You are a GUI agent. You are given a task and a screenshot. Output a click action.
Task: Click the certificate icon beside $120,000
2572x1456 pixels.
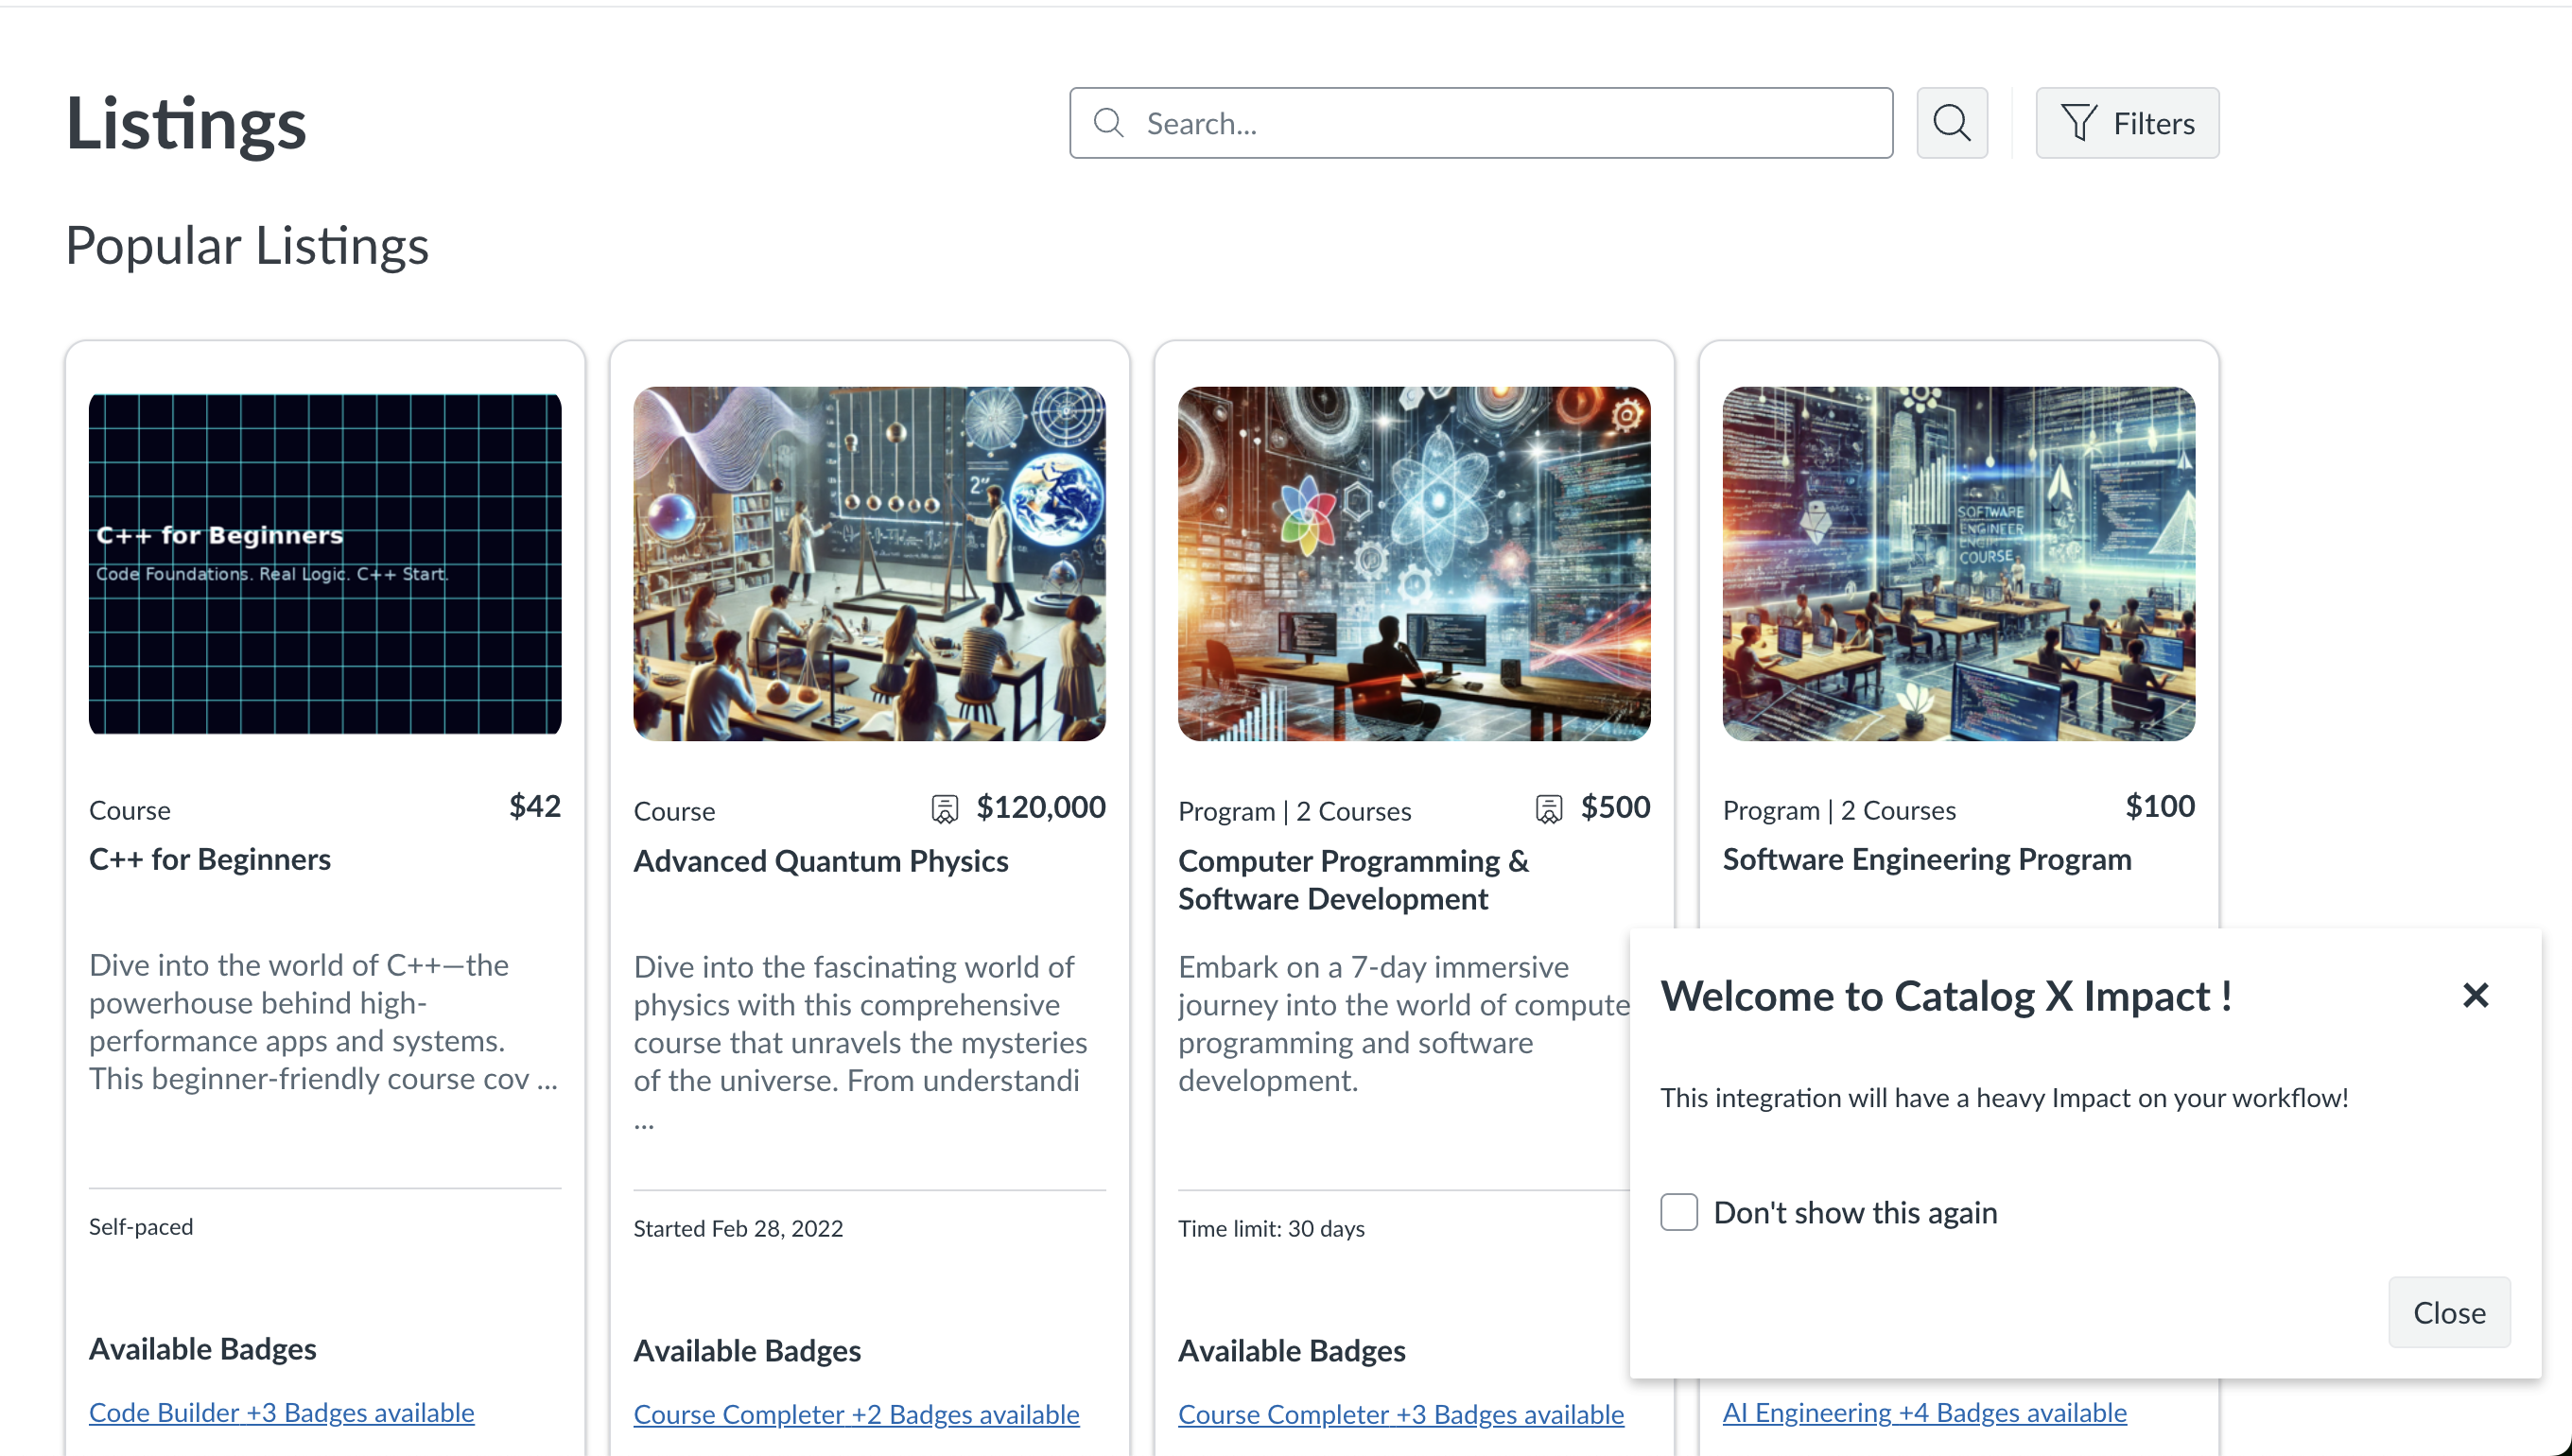click(944, 808)
